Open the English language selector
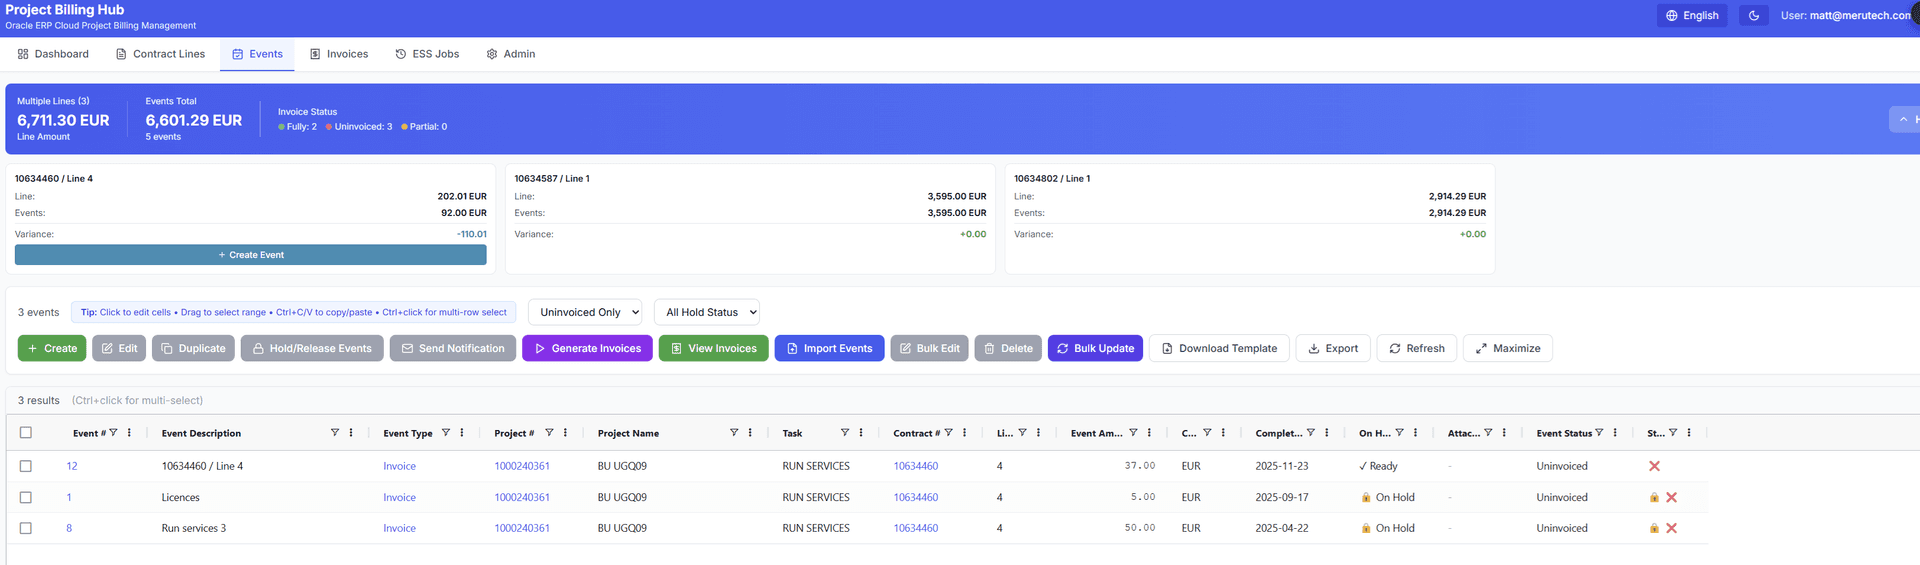Image resolution: width=1920 pixels, height=565 pixels. click(x=1692, y=16)
